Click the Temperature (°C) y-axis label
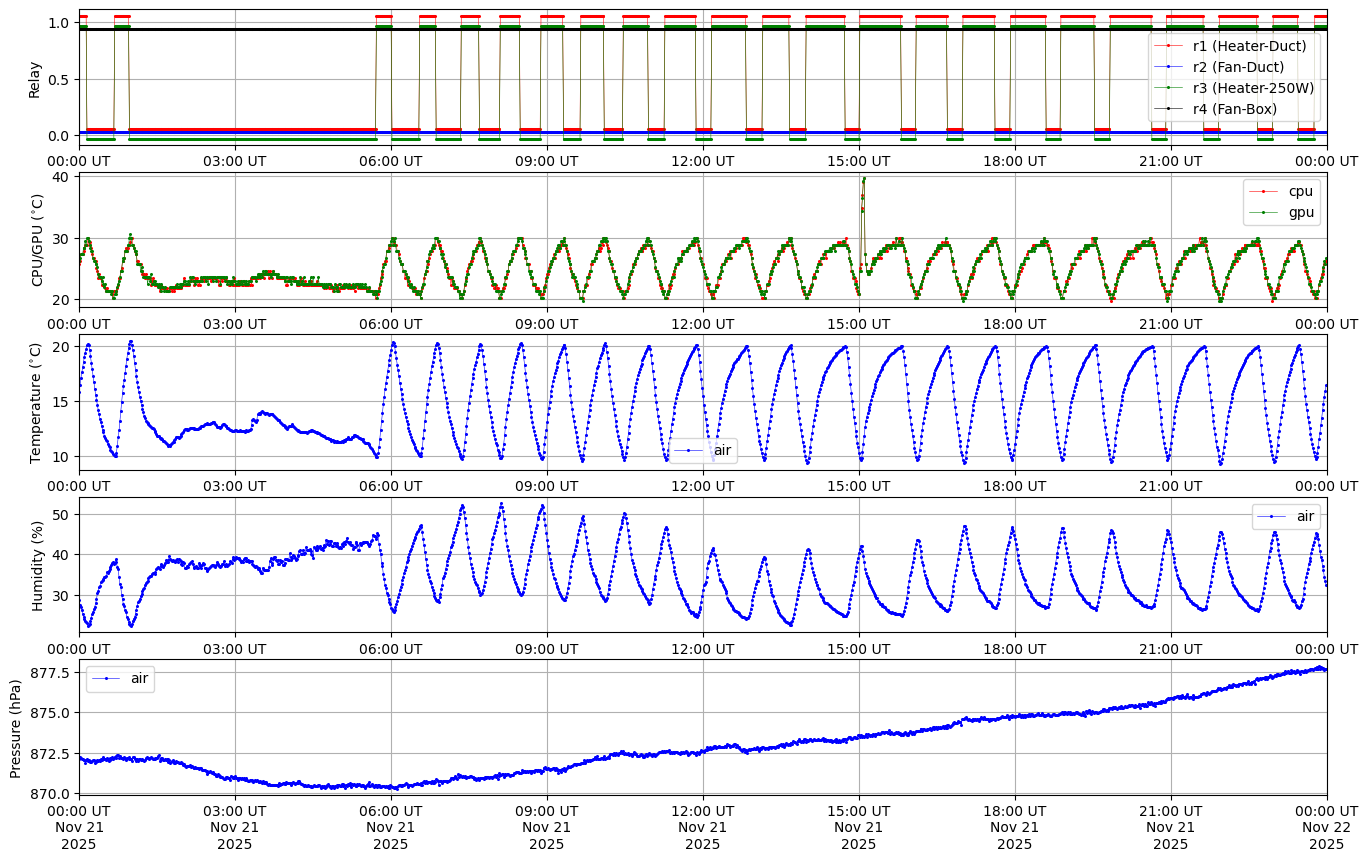This screenshot has width=1368, height=861. tap(36, 402)
